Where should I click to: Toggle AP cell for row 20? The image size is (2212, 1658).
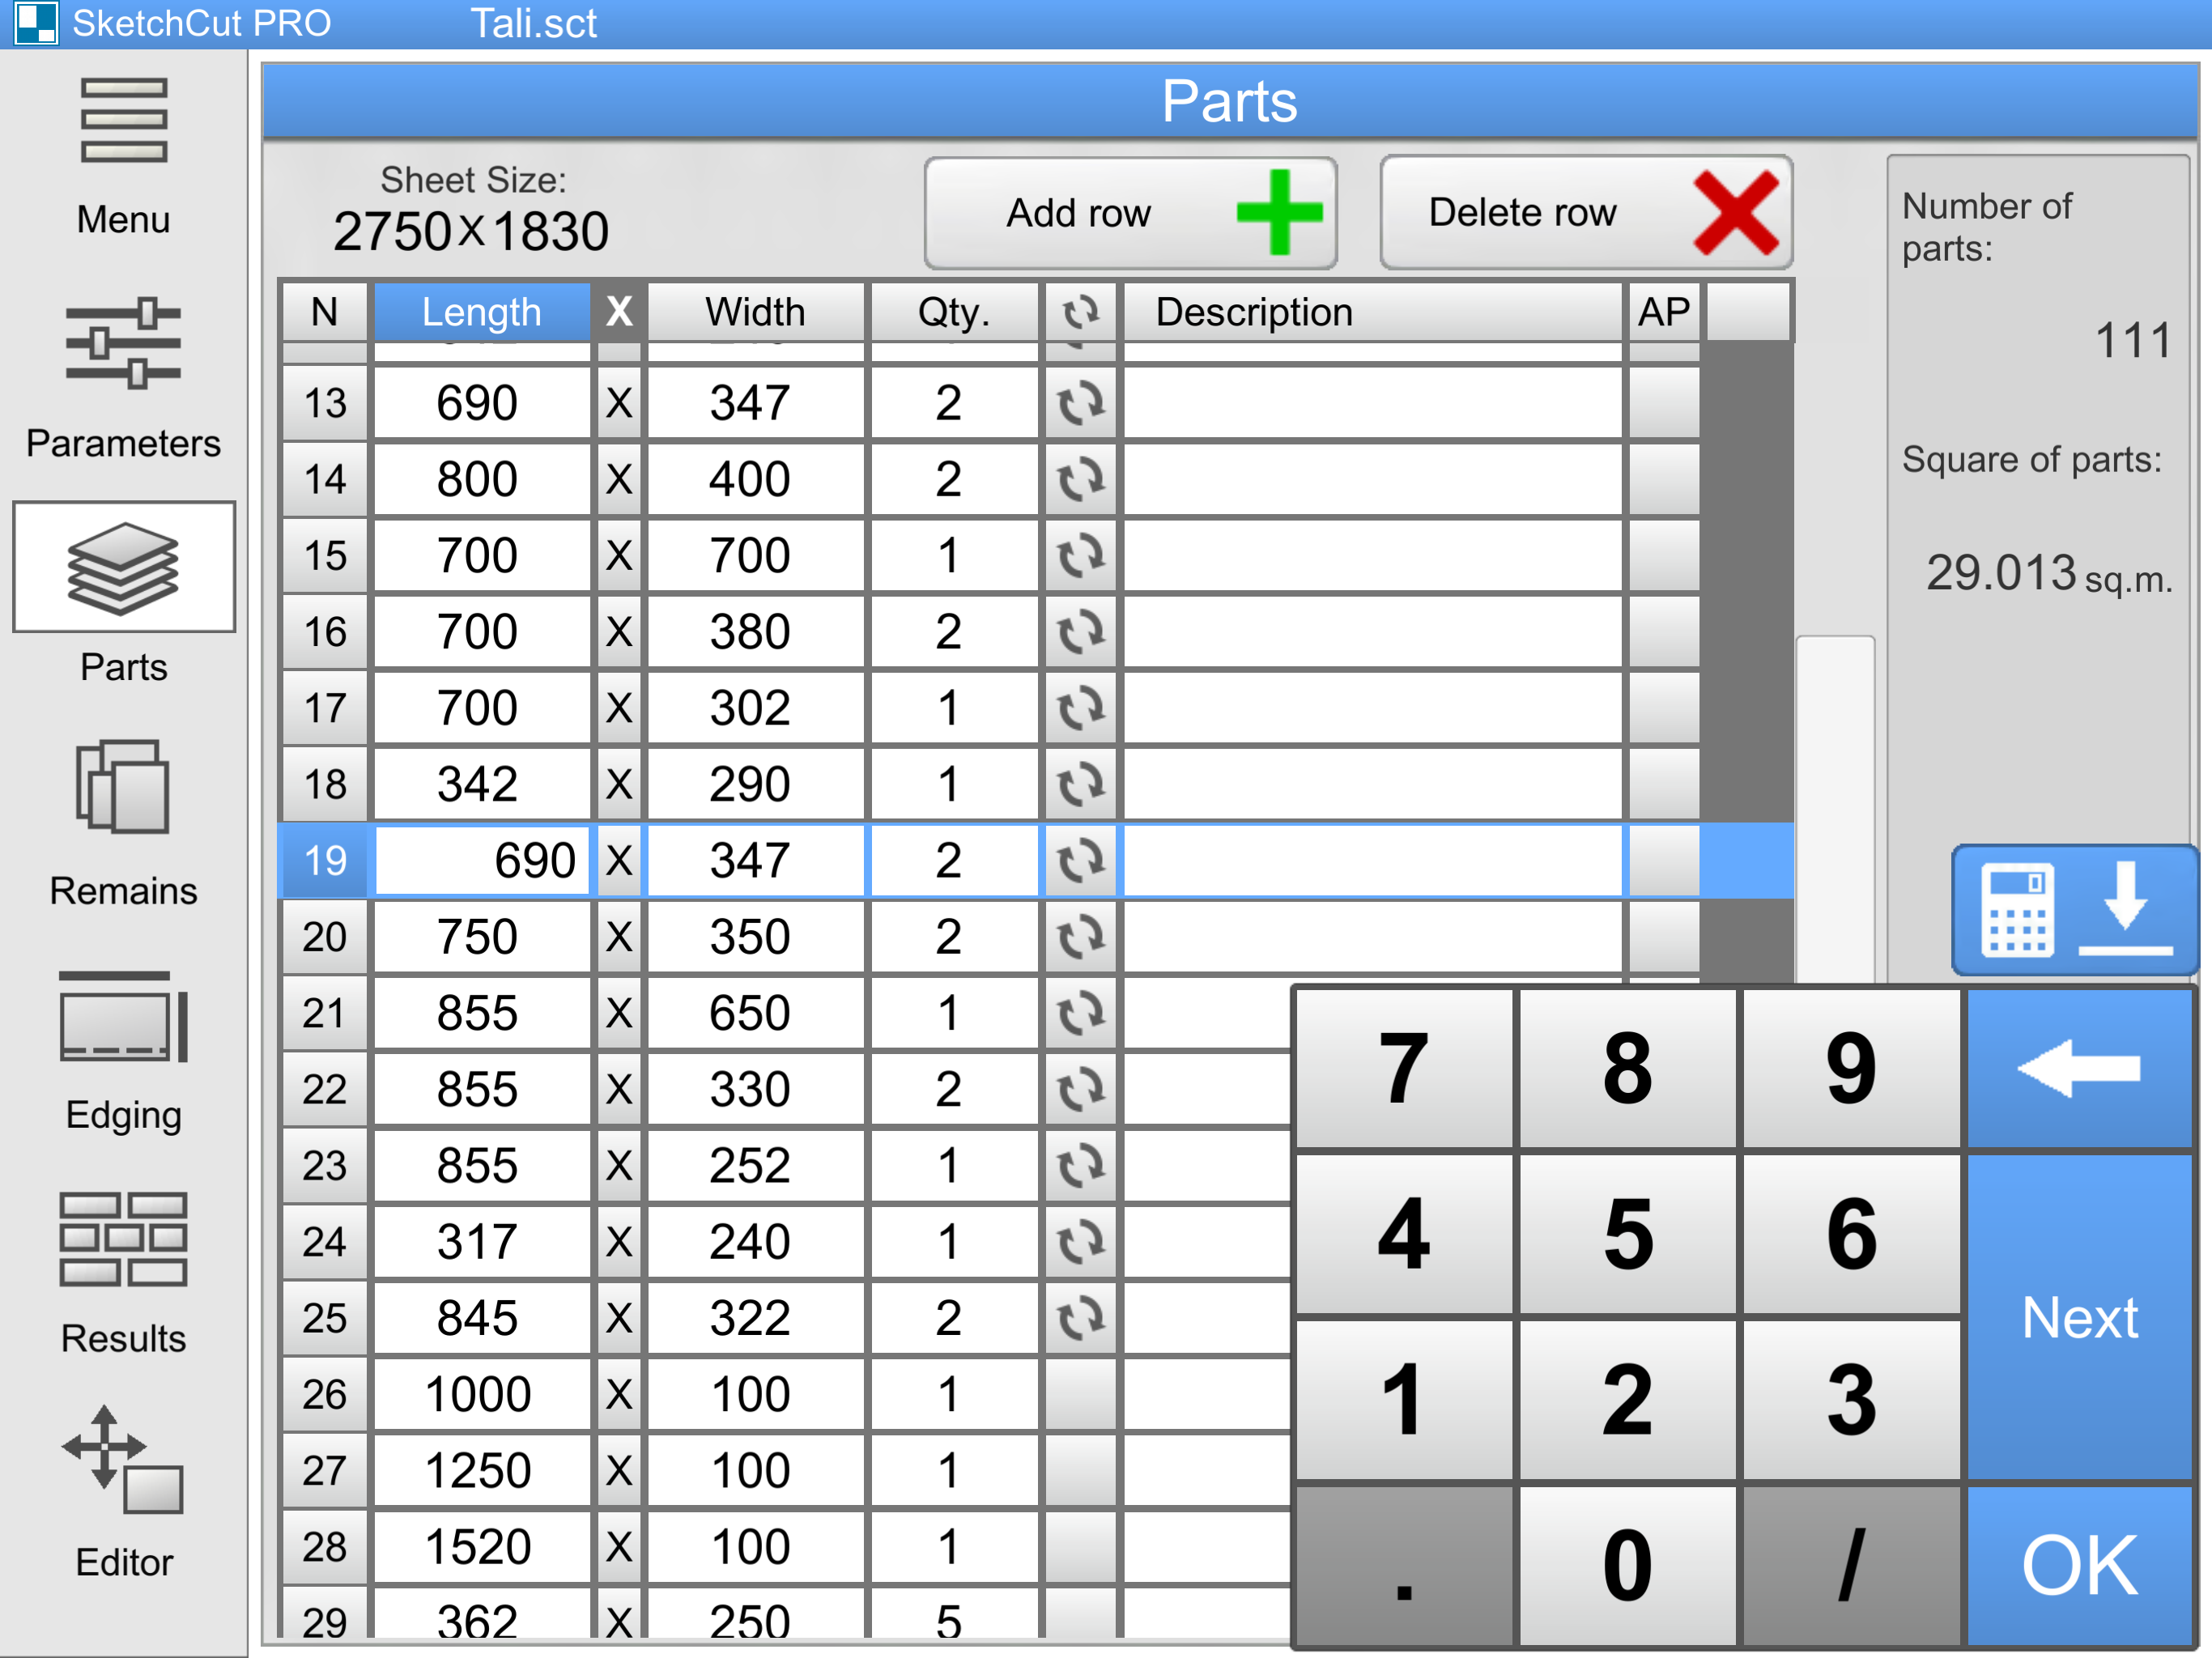pos(1664,937)
